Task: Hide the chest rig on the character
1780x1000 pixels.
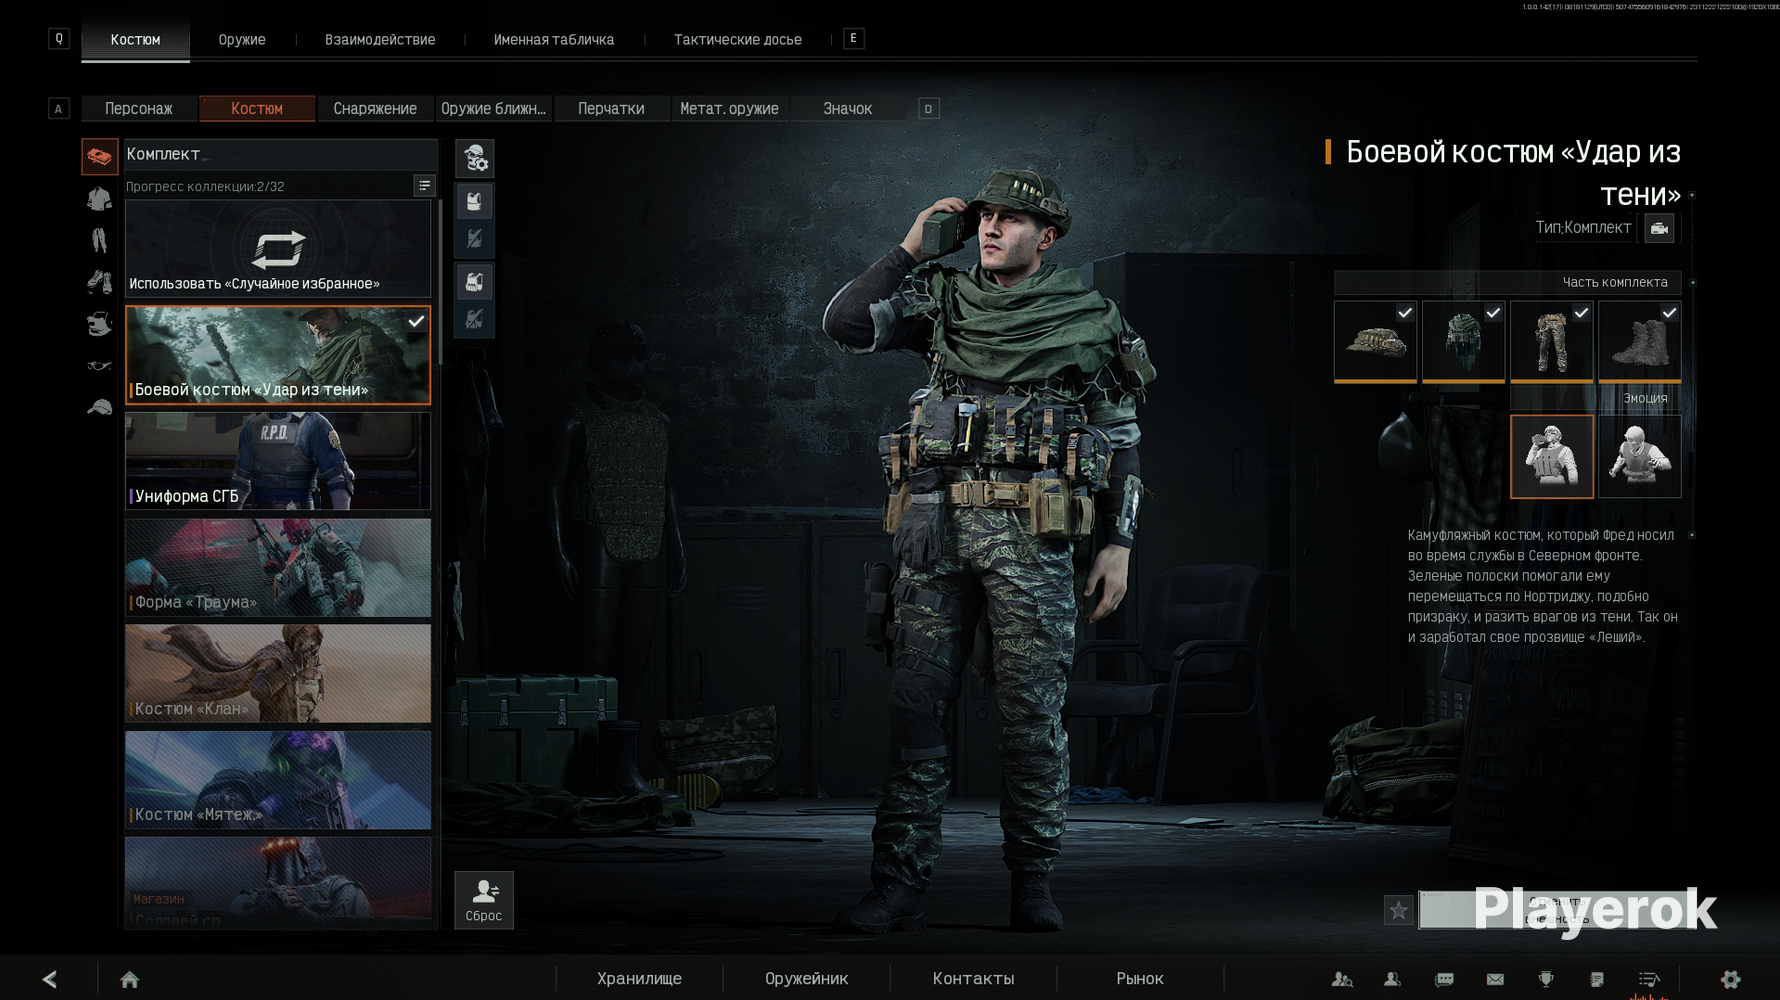Action: tap(475, 319)
